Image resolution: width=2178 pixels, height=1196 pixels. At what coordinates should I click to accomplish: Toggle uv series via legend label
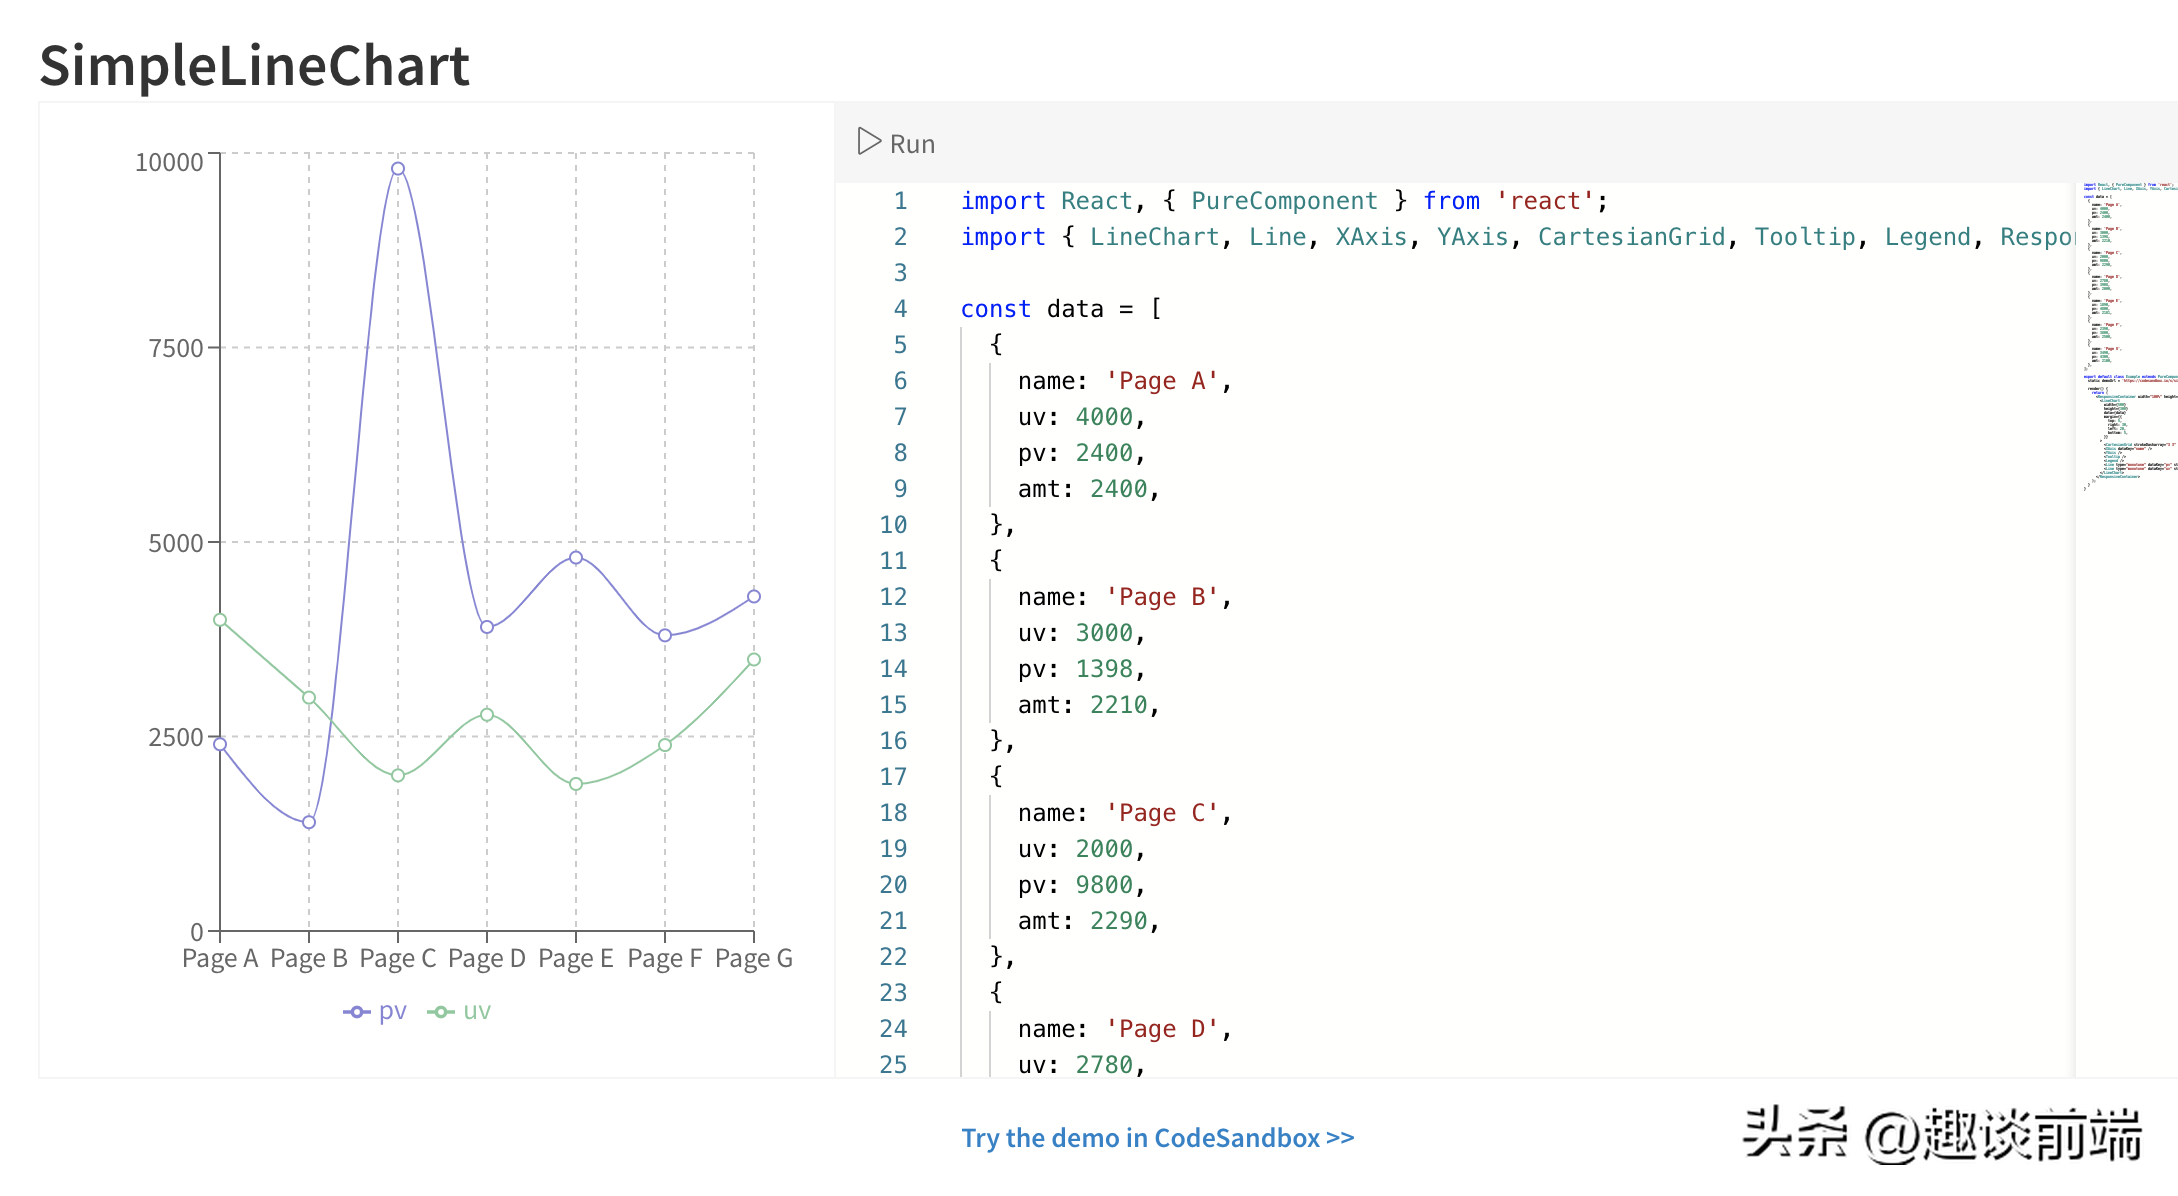pyautogui.click(x=477, y=1011)
